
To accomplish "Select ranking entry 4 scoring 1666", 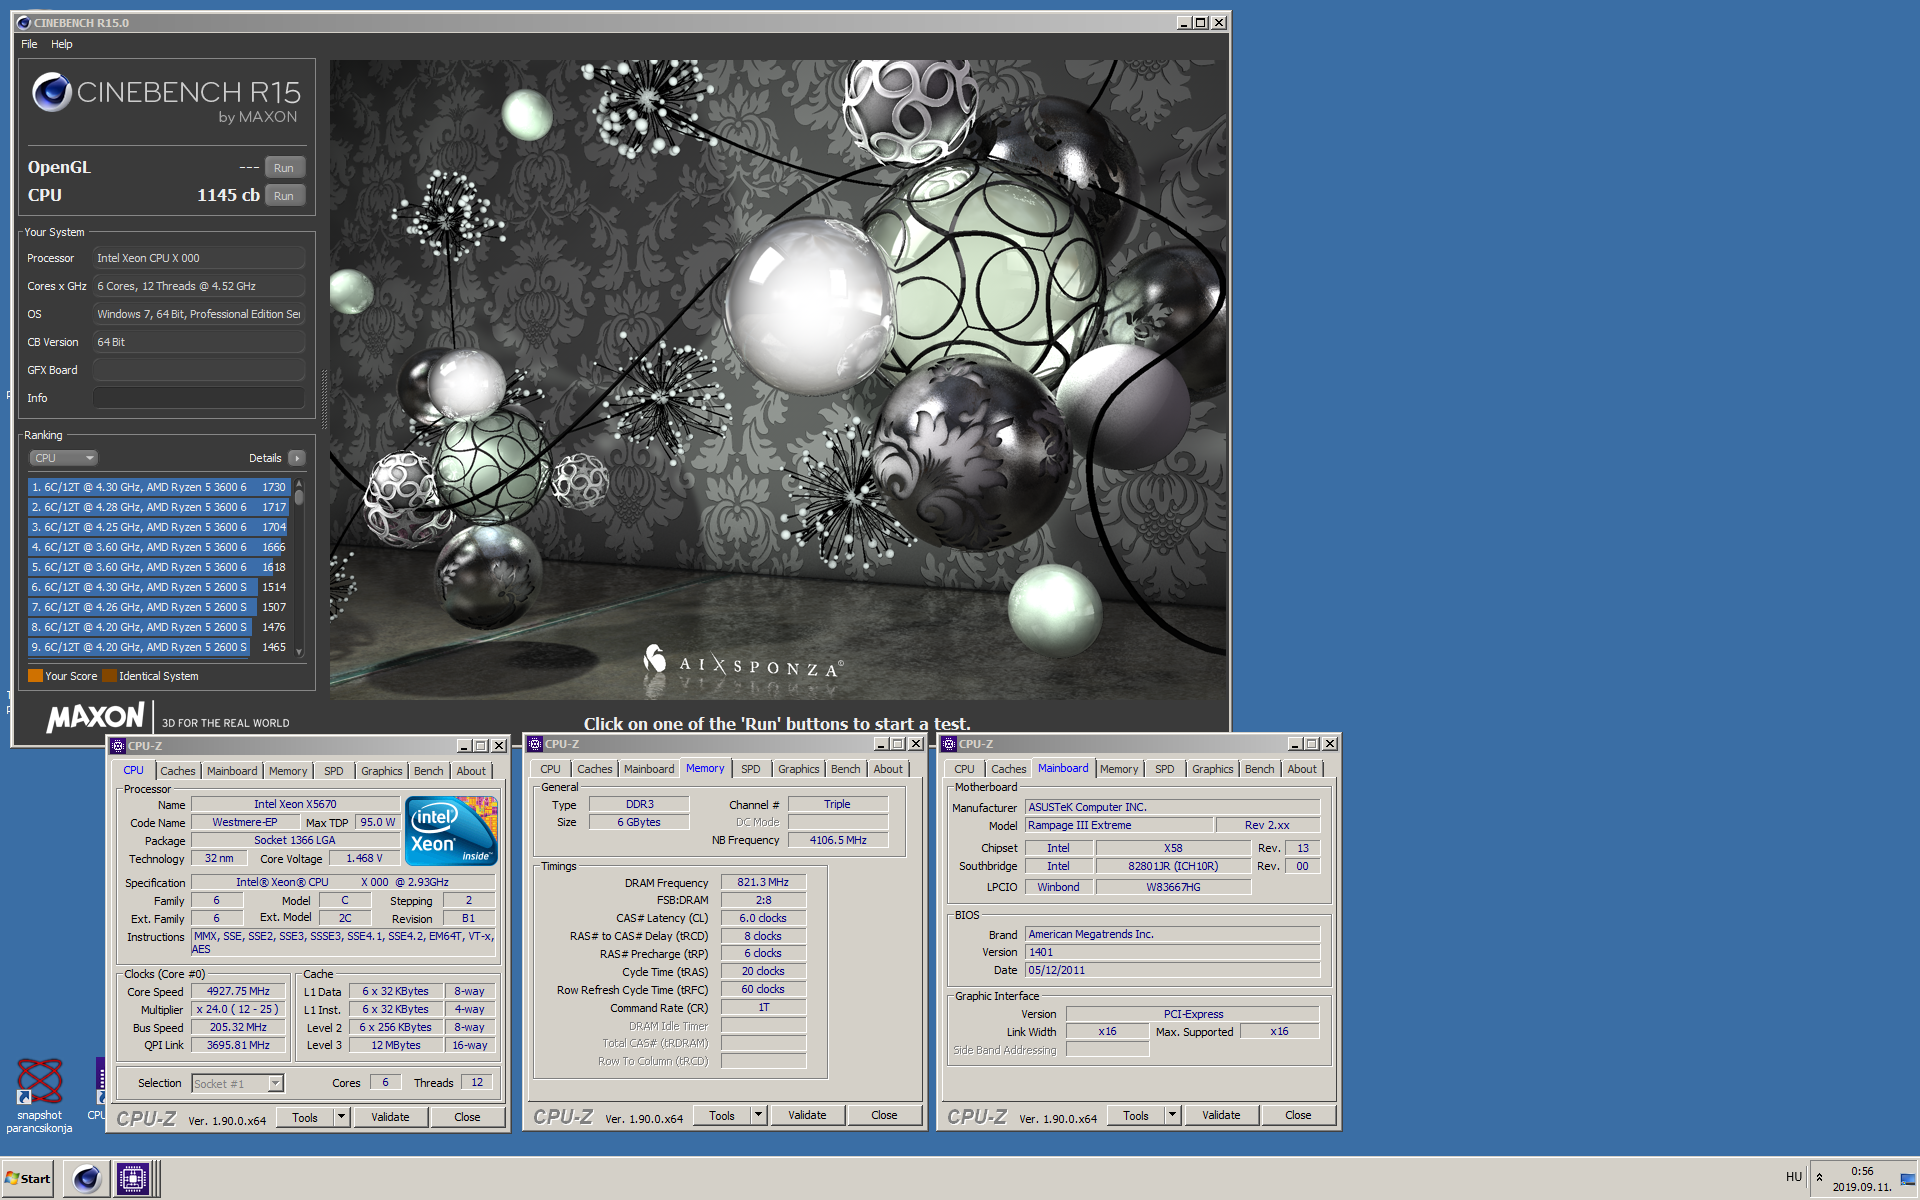I will pyautogui.click(x=159, y=547).
